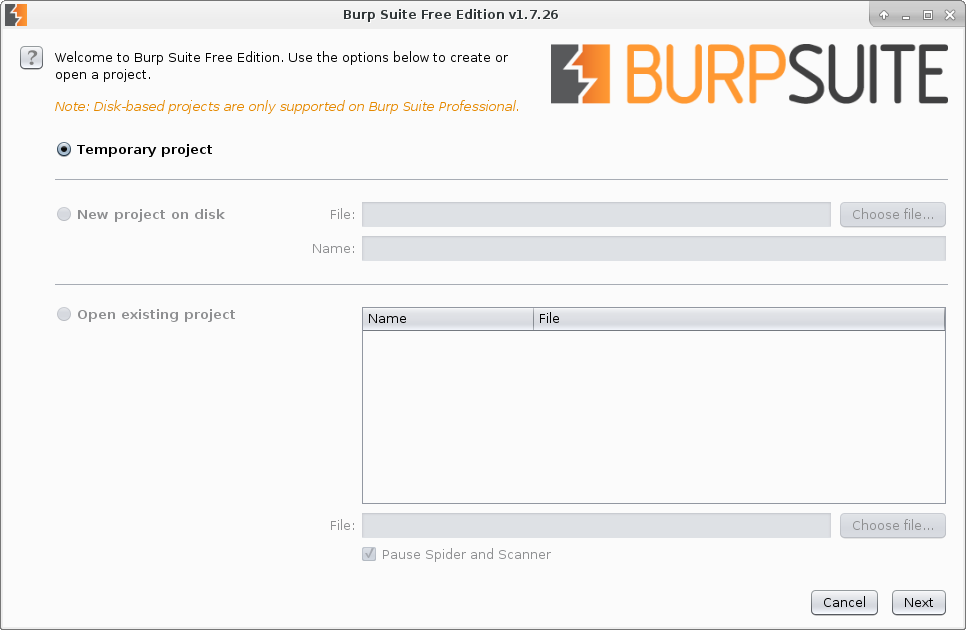
Task: Click the new project Name input field
Action: click(654, 249)
